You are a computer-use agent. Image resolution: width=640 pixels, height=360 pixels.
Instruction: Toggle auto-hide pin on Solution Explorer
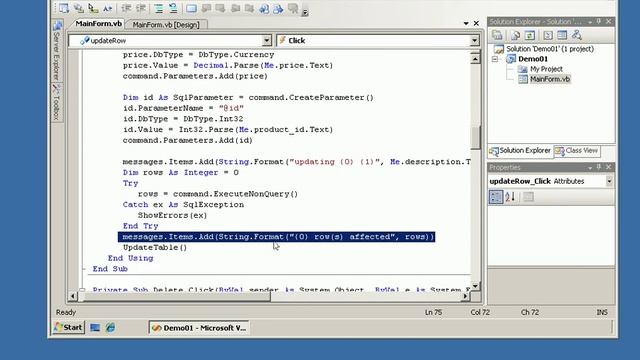coord(599,22)
